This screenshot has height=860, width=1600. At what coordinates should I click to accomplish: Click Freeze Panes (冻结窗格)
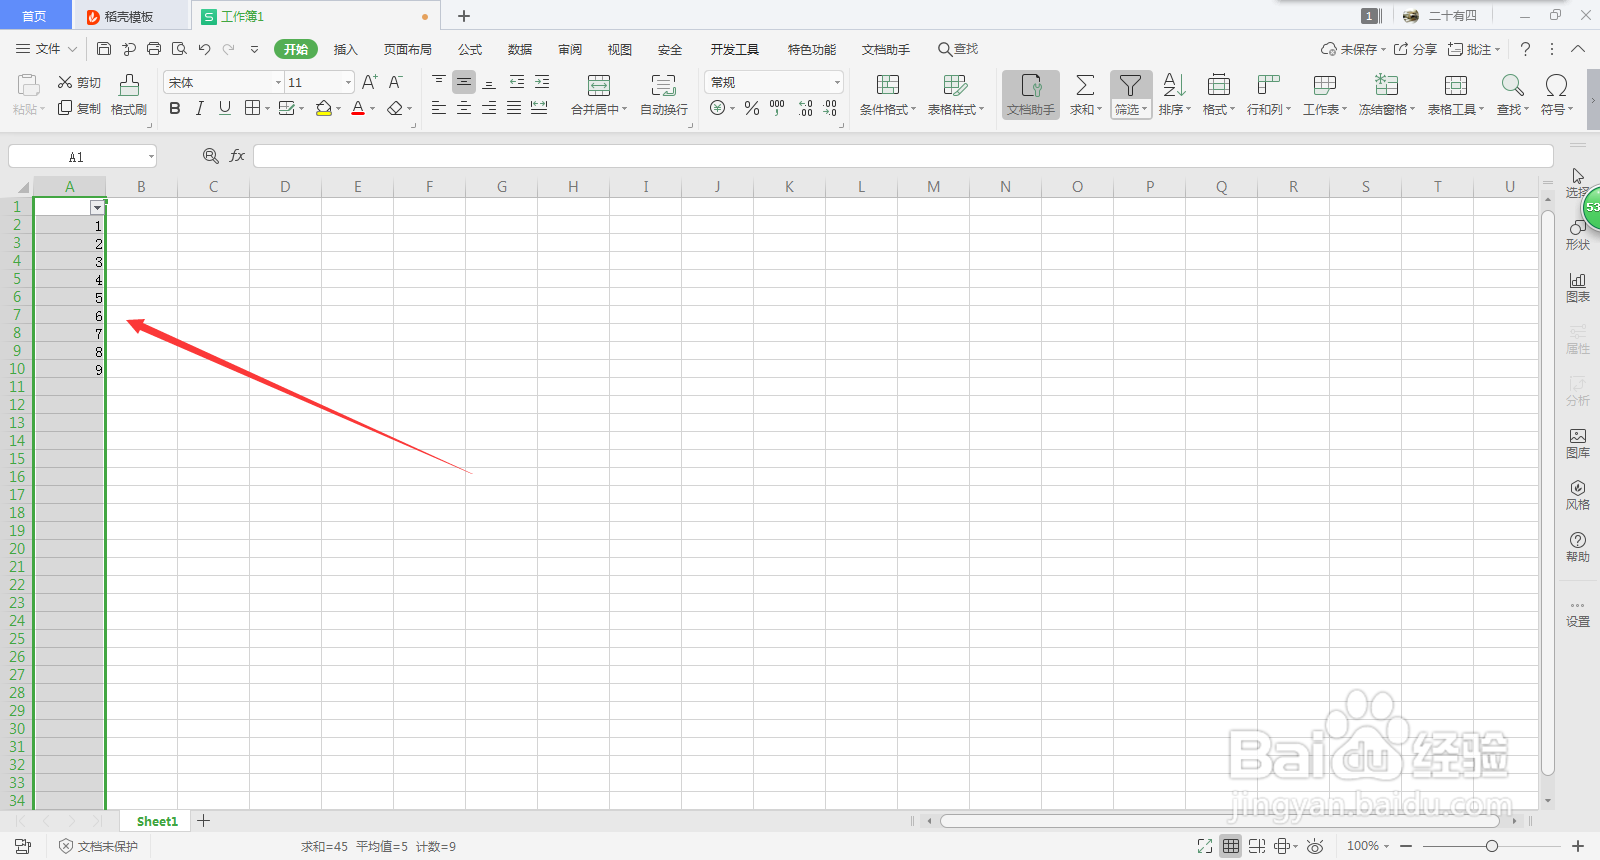point(1387,95)
